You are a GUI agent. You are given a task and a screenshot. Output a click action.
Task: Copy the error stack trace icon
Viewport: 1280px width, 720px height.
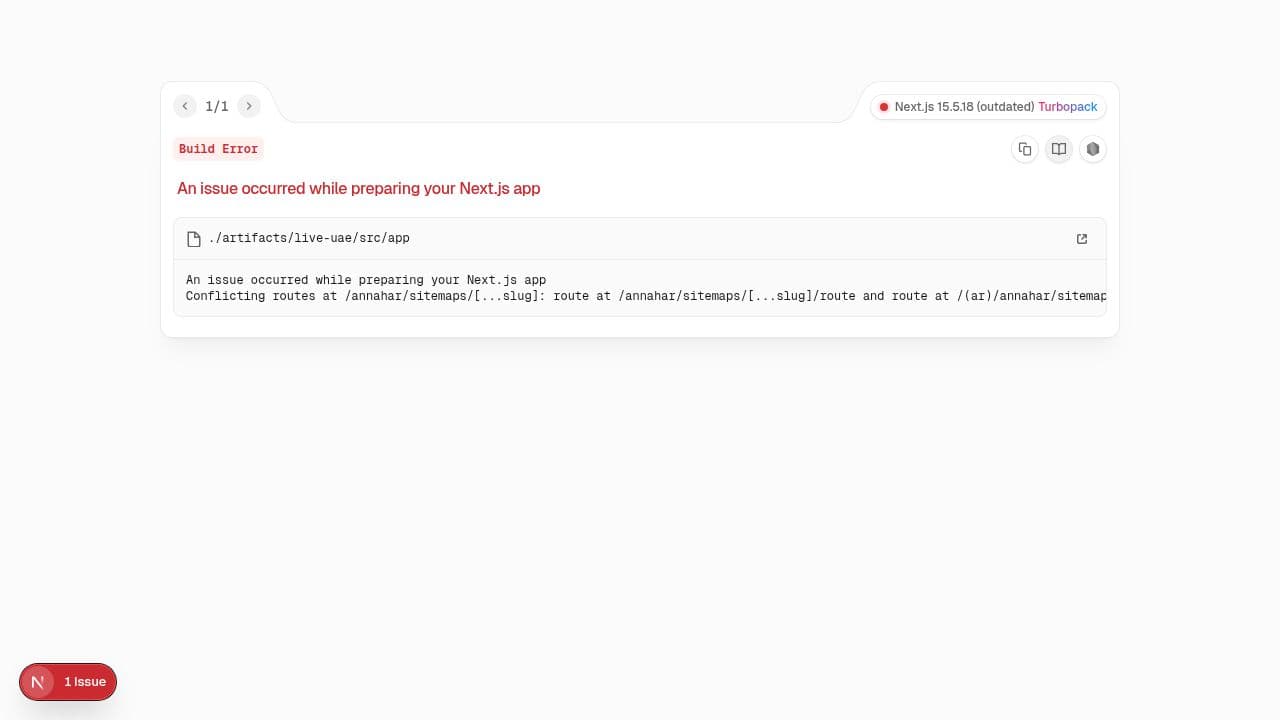tap(1025, 149)
